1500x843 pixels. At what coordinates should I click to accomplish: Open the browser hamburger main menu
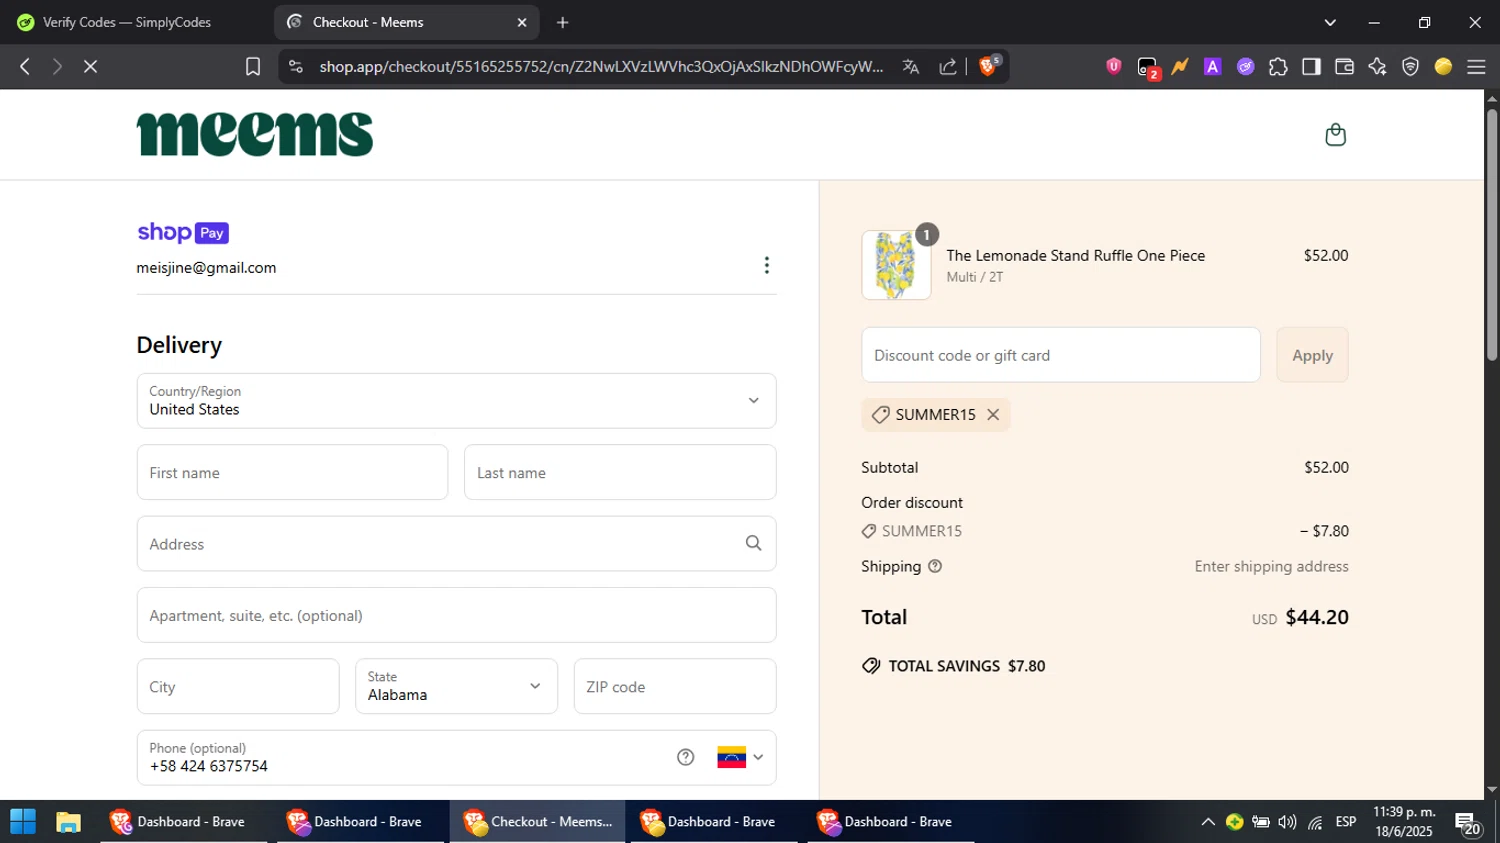pyautogui.click(x=1476, y=66)
